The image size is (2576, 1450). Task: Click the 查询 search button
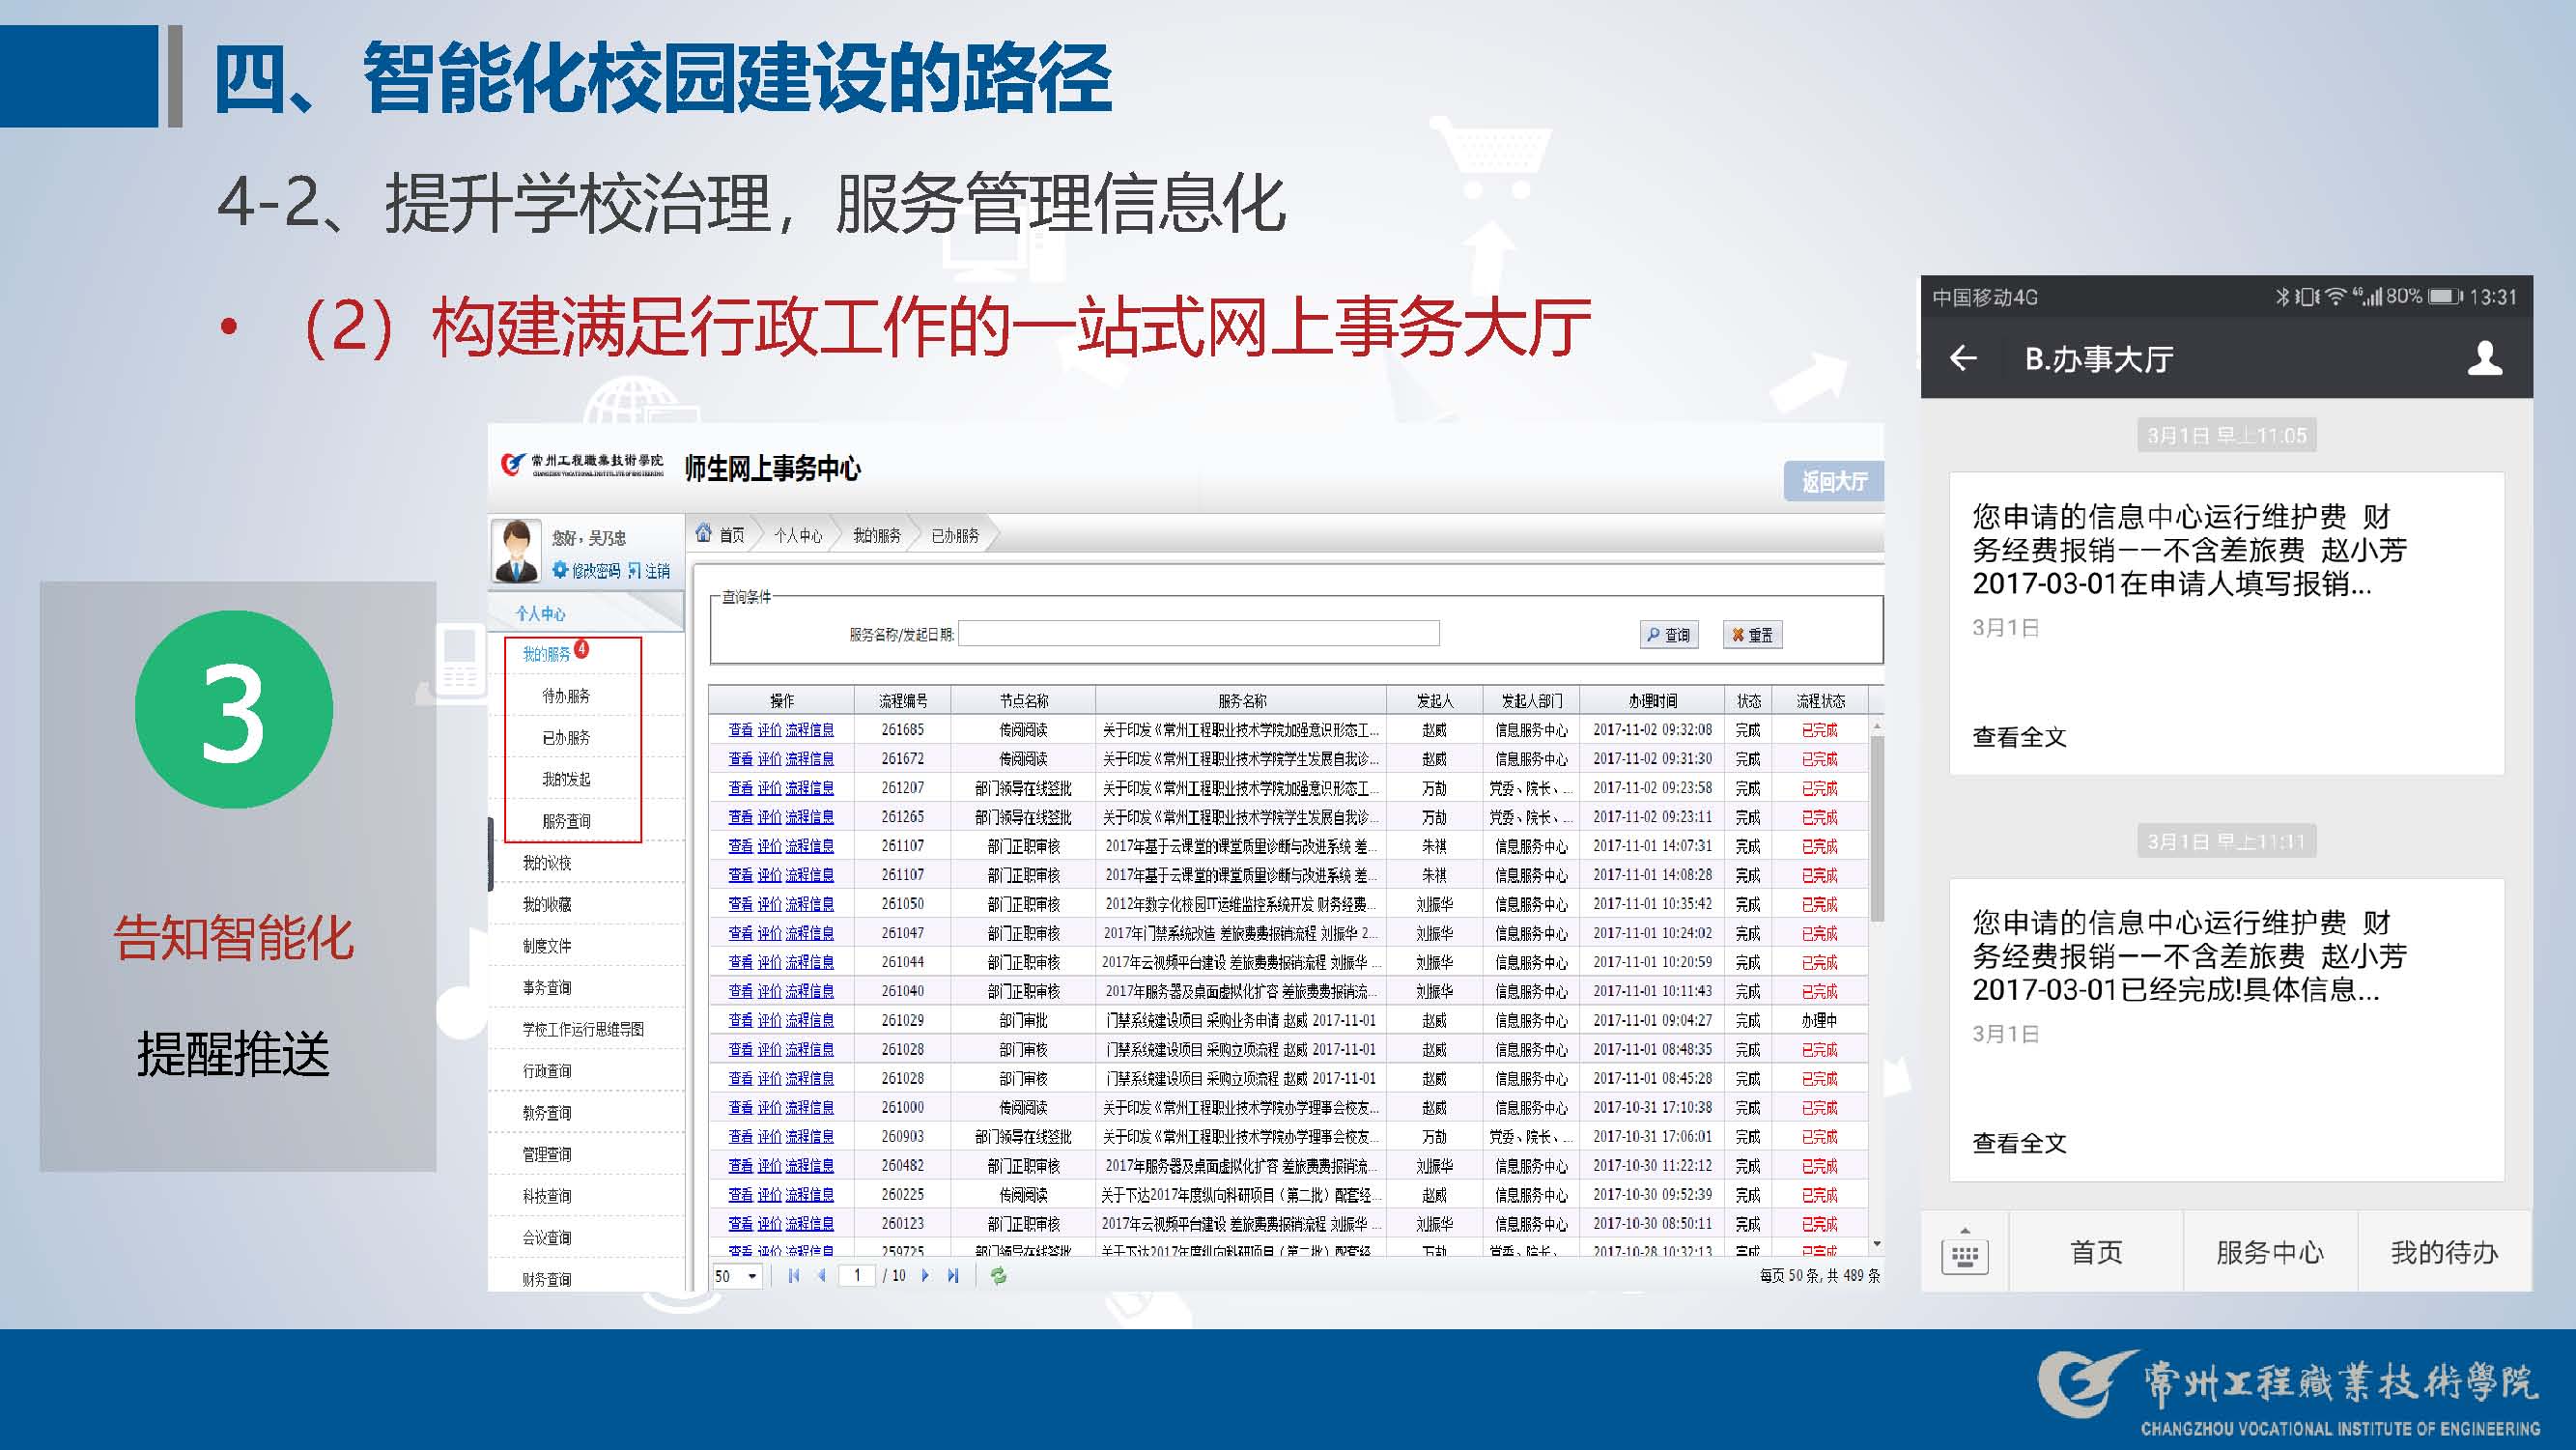1668,635
